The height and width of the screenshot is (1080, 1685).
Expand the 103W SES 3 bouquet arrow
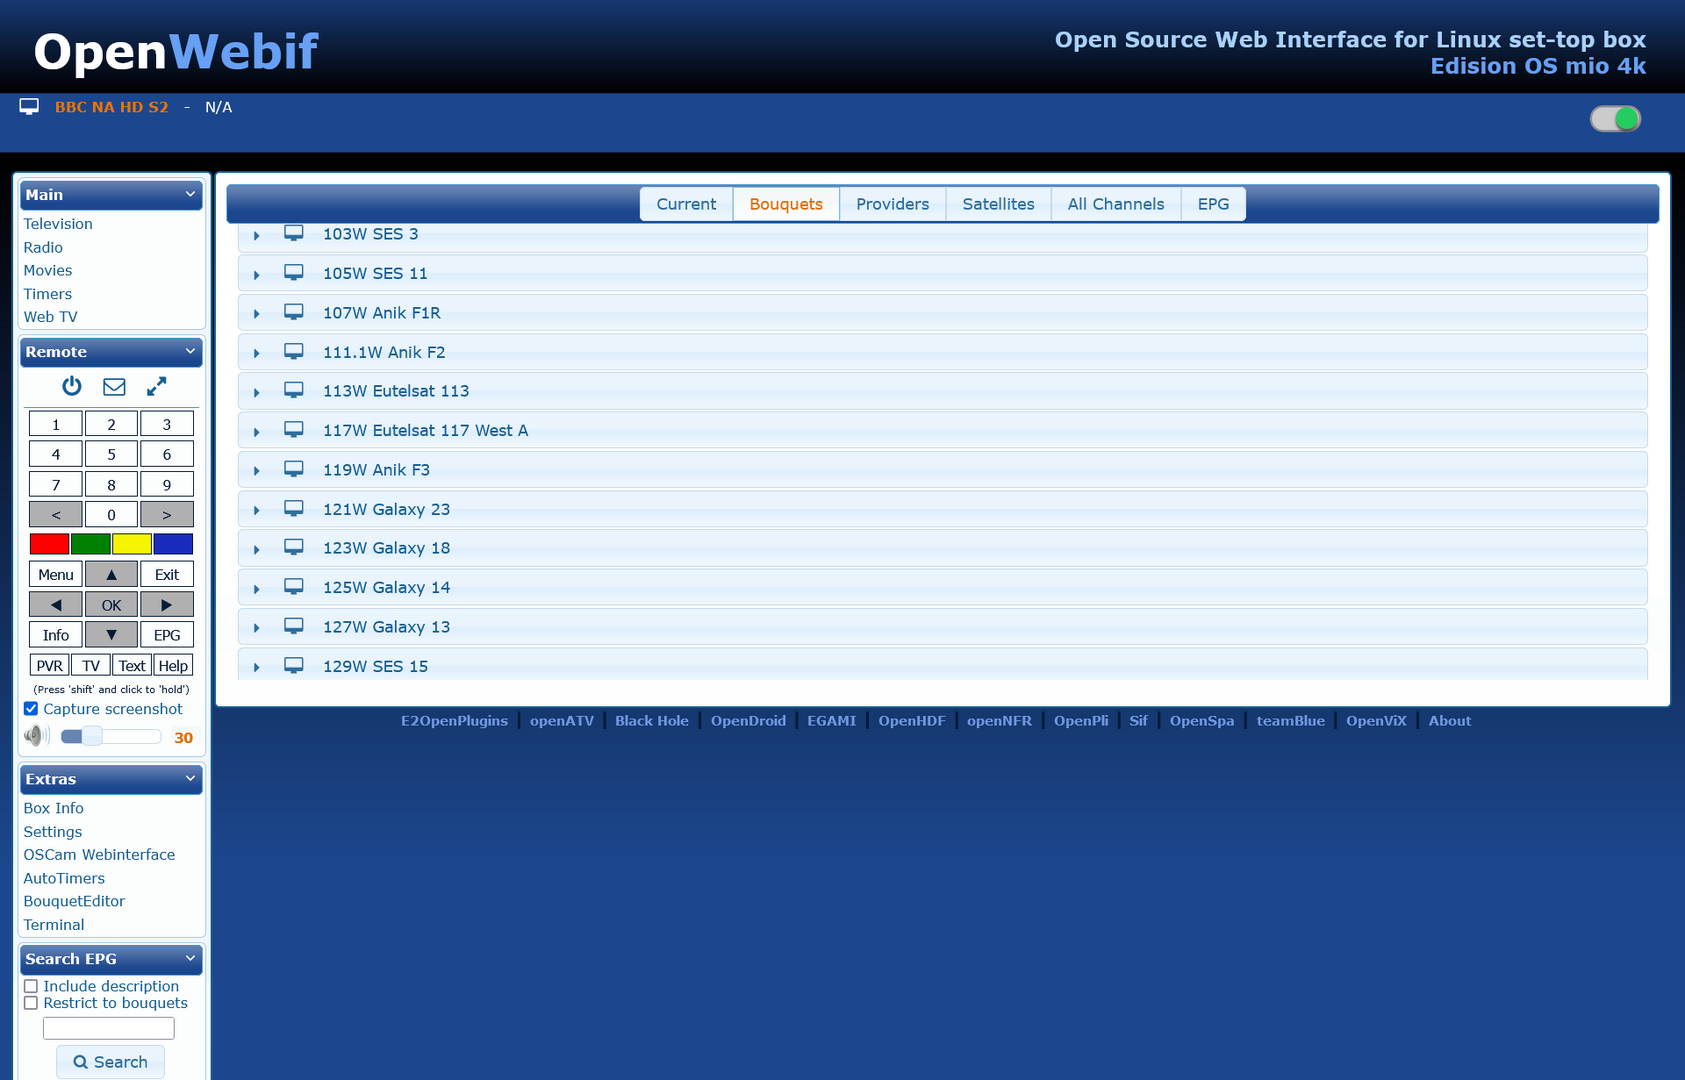point(257,235)
